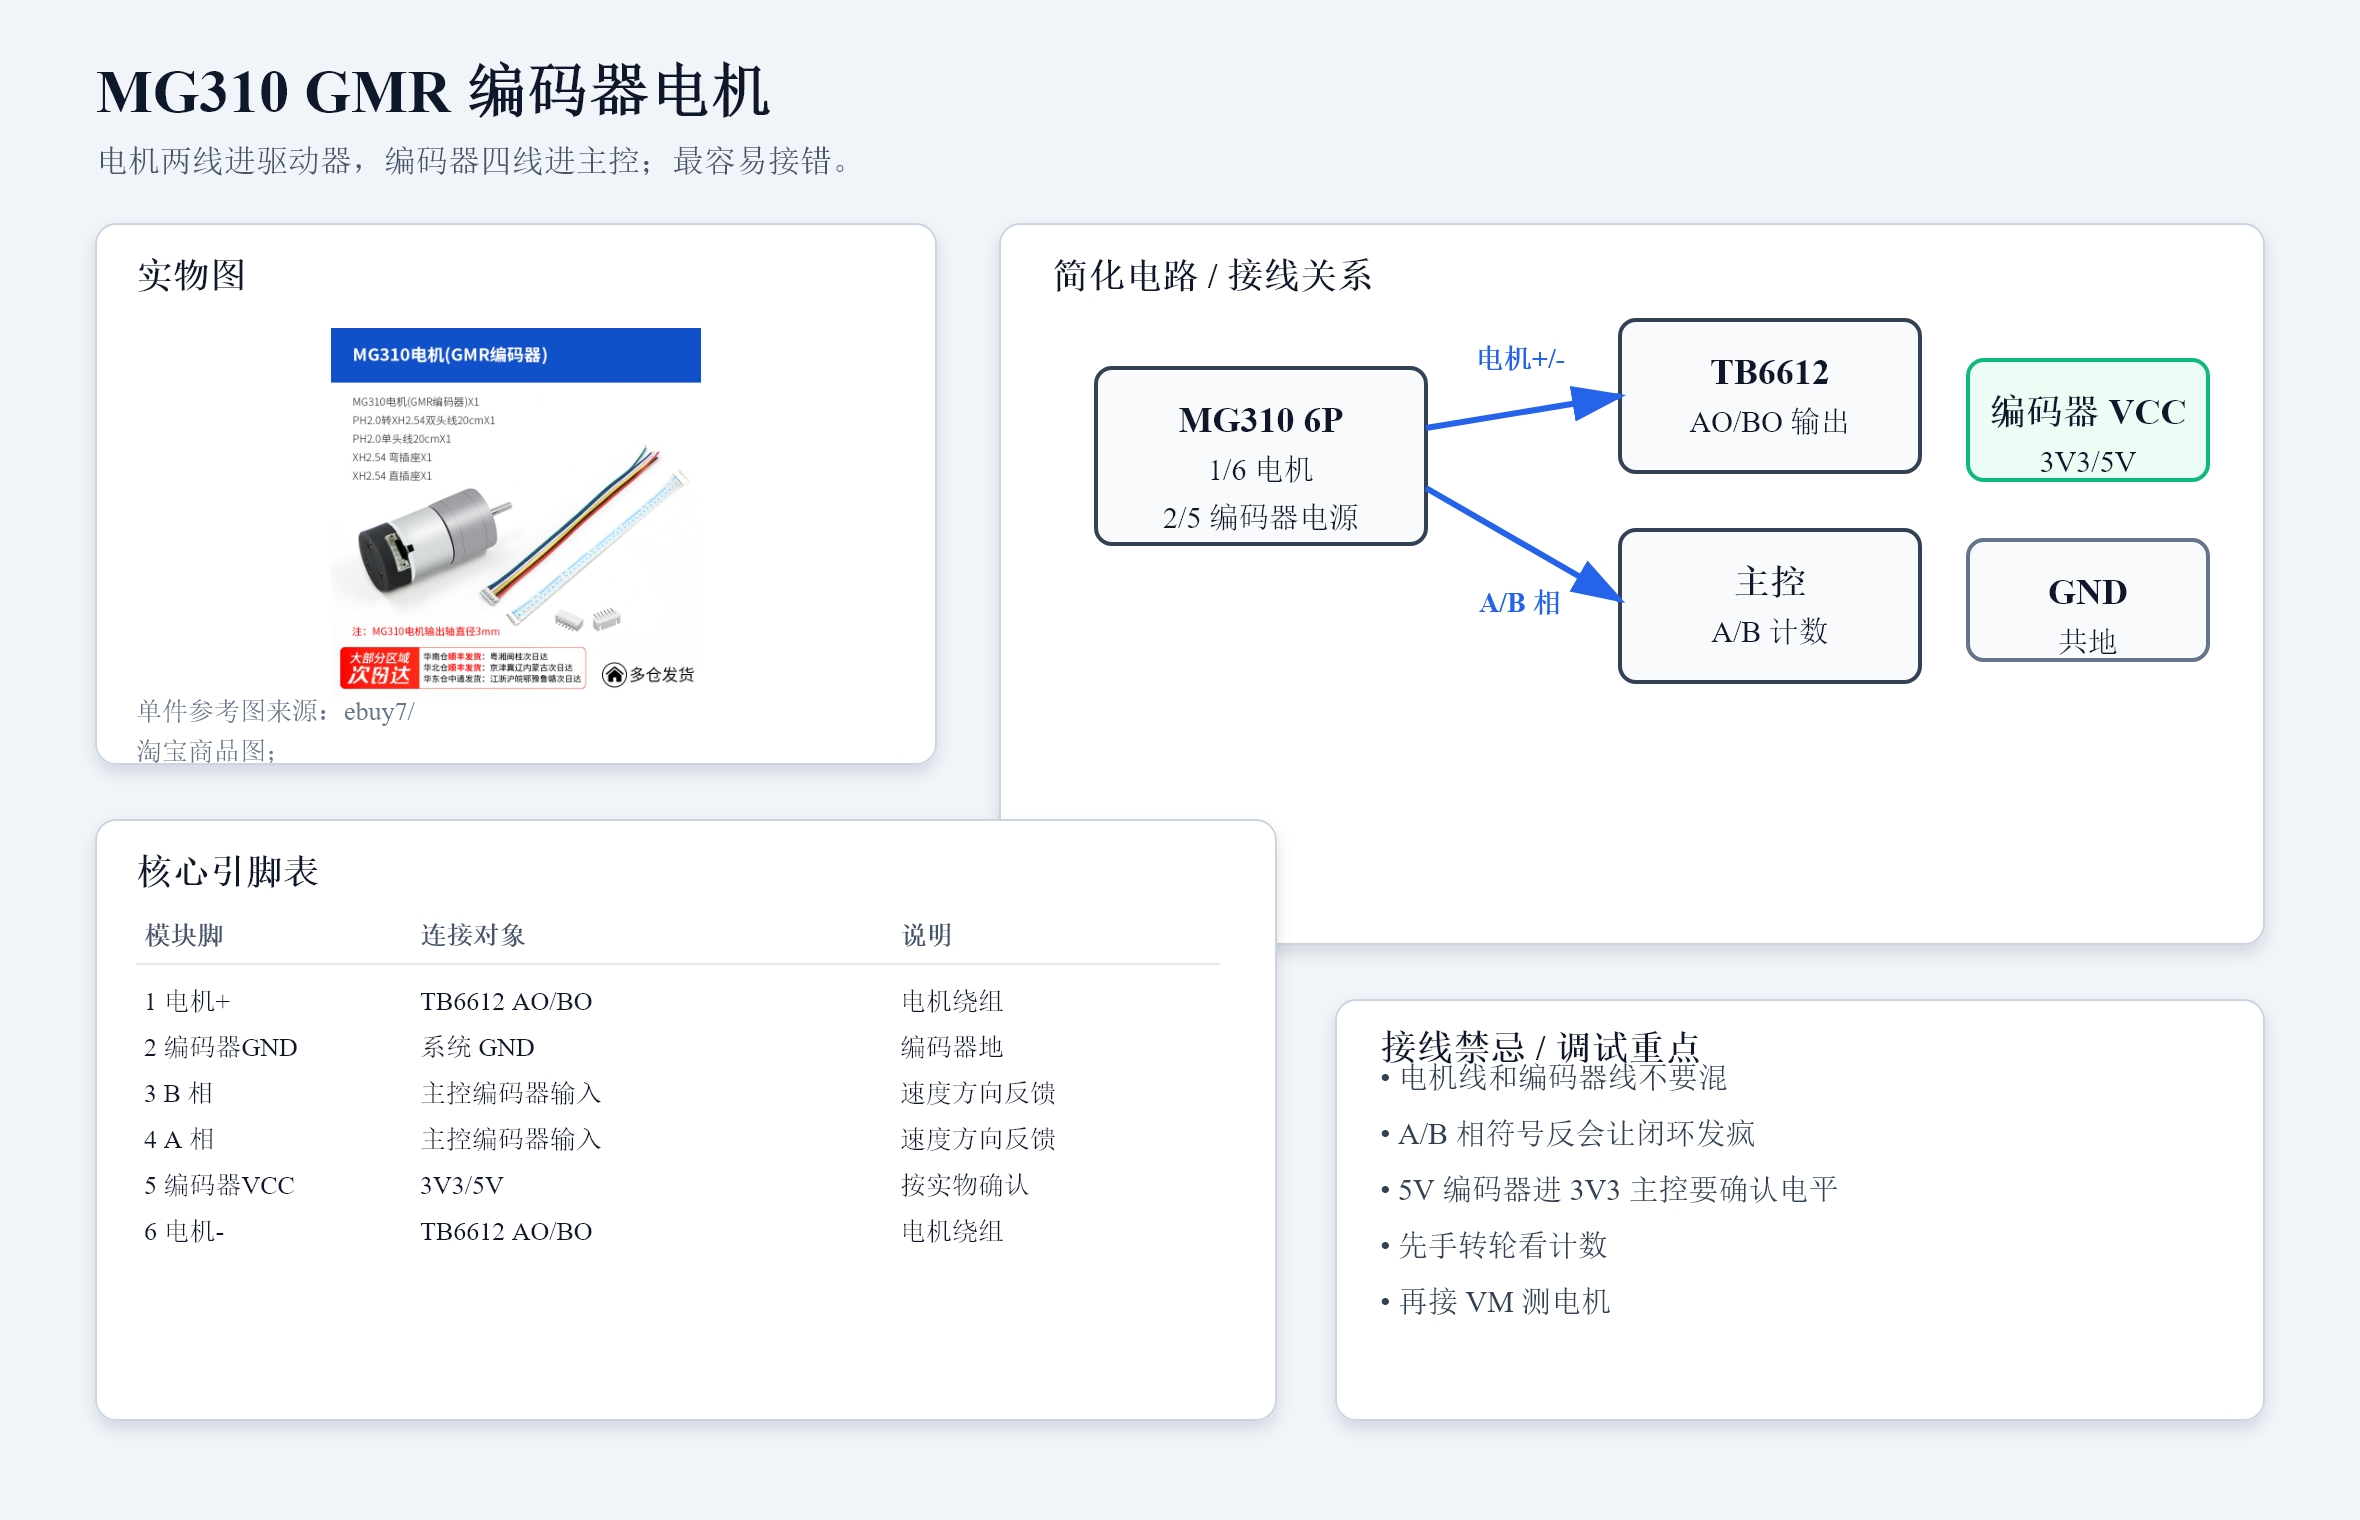Viewport: 2360px width, 1520px height.
Task: Click the 连接对象 column header
Action: point(473,935)
